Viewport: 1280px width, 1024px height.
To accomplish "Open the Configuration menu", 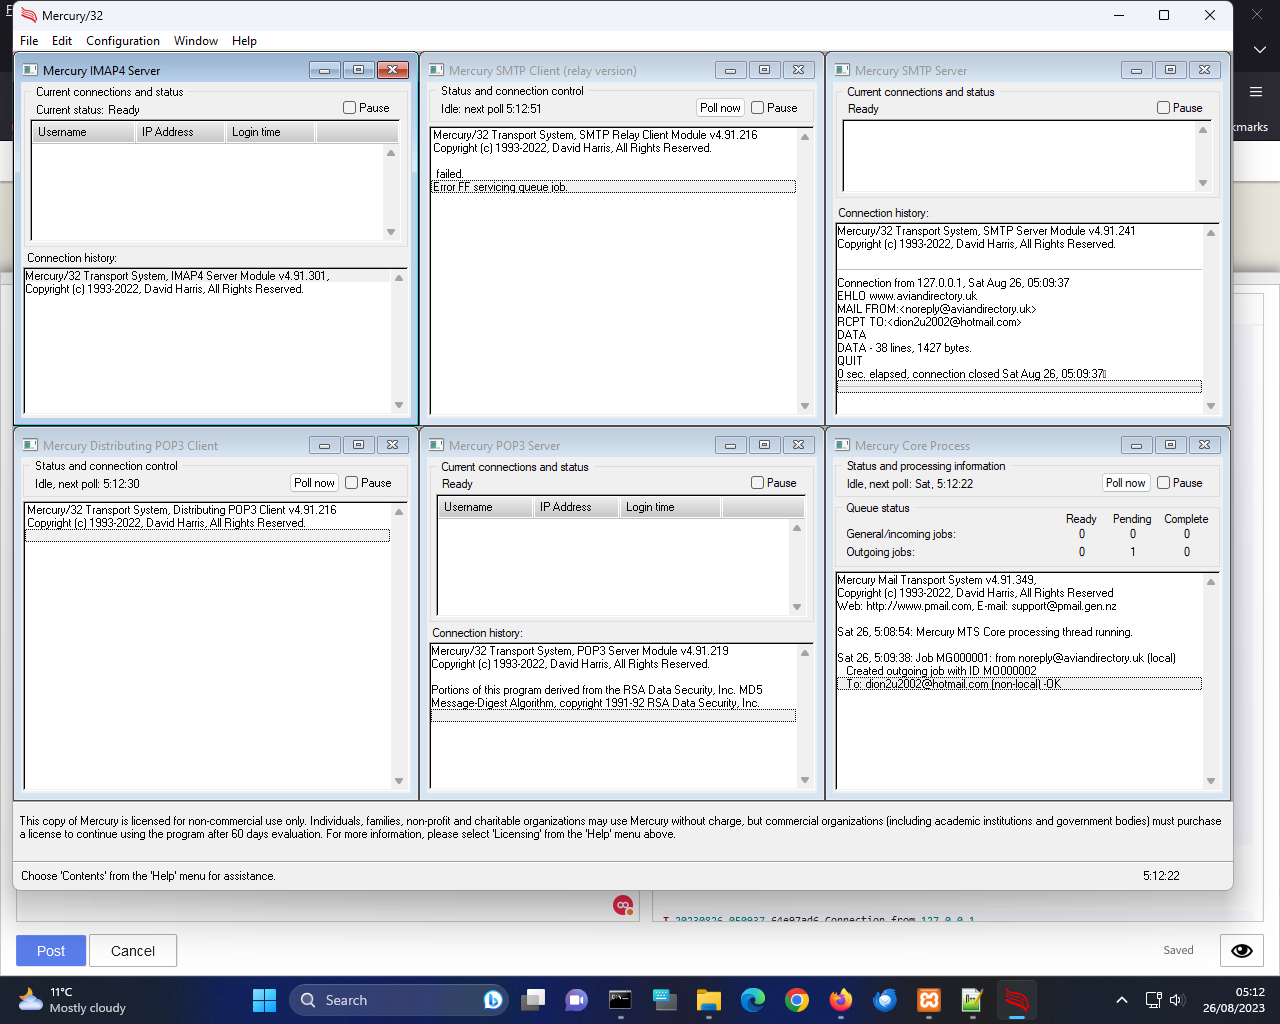I will click(123, 41).
